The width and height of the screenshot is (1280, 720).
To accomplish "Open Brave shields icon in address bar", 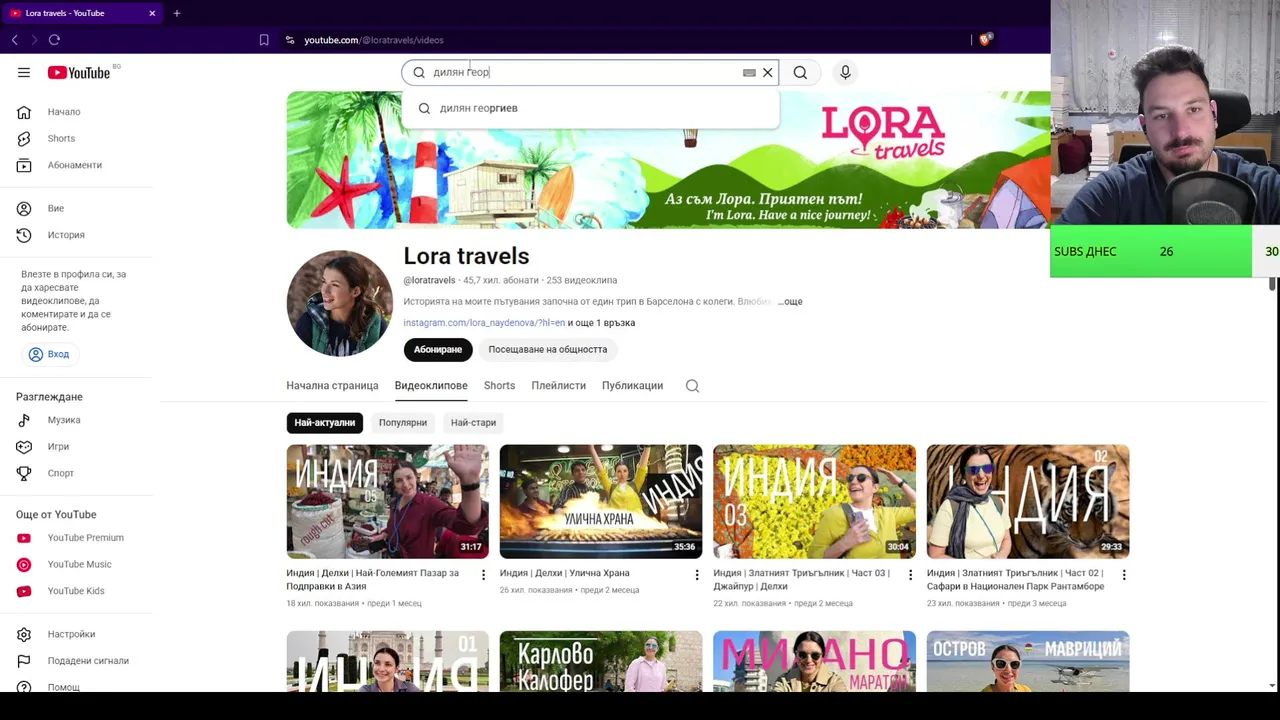I will (985, 40).
